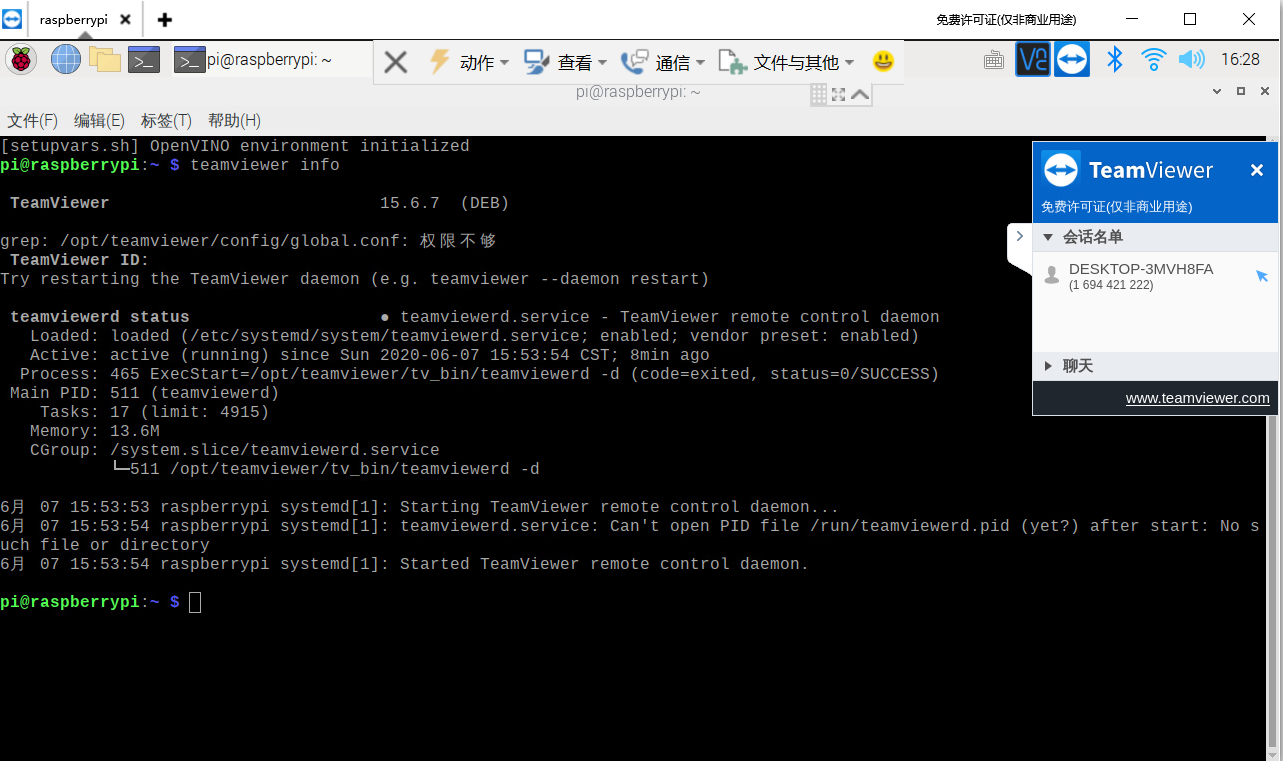Click the clock showing 16:28
Viewport: 1283px width, 761px height.
pos(1240,60)
